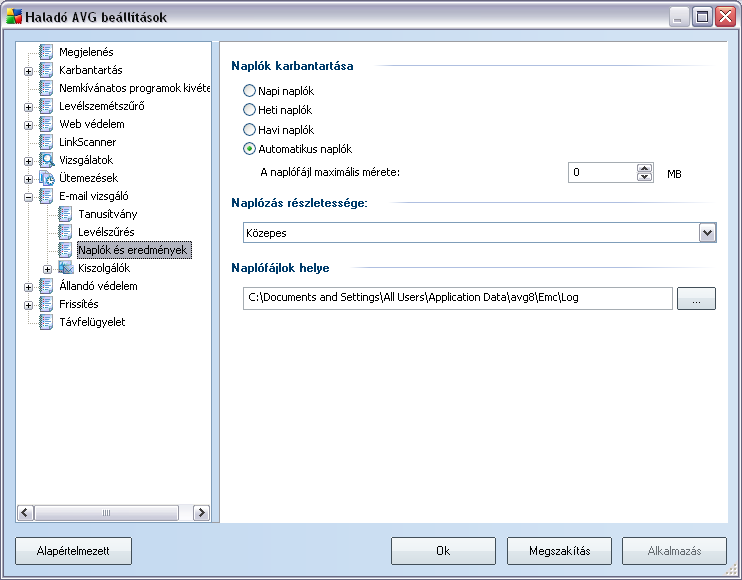This screenshot has width=742, height=580.
Task: Decrease the max log size value
Action: point(644,177)
